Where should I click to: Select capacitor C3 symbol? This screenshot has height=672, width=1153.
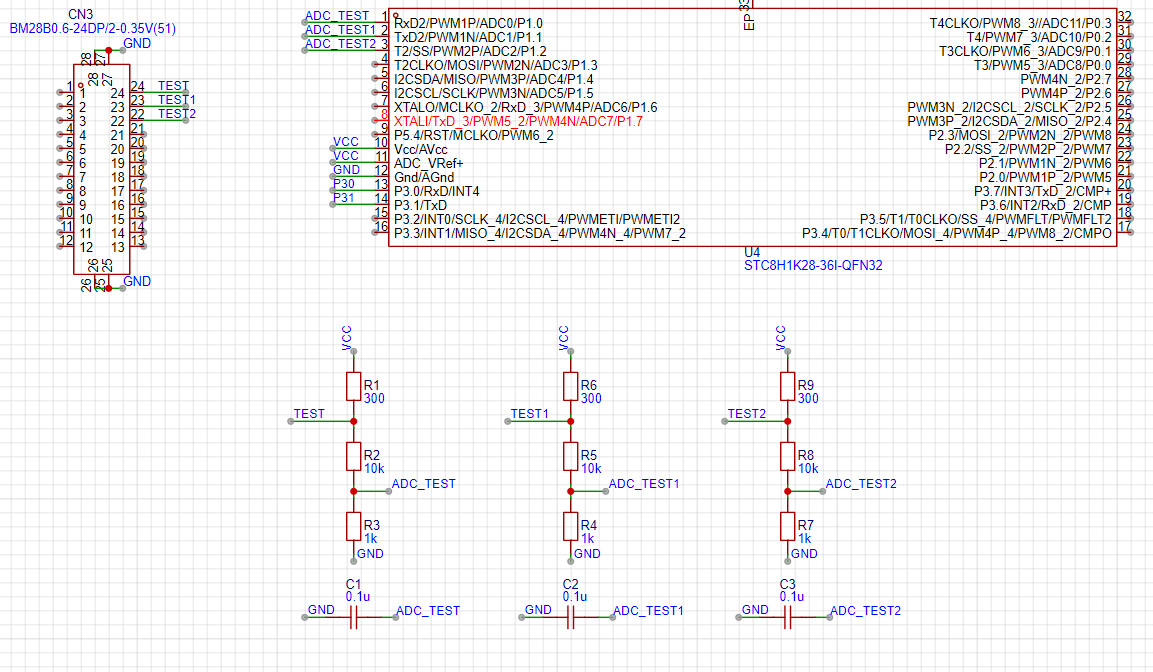[x=787, y=618]
